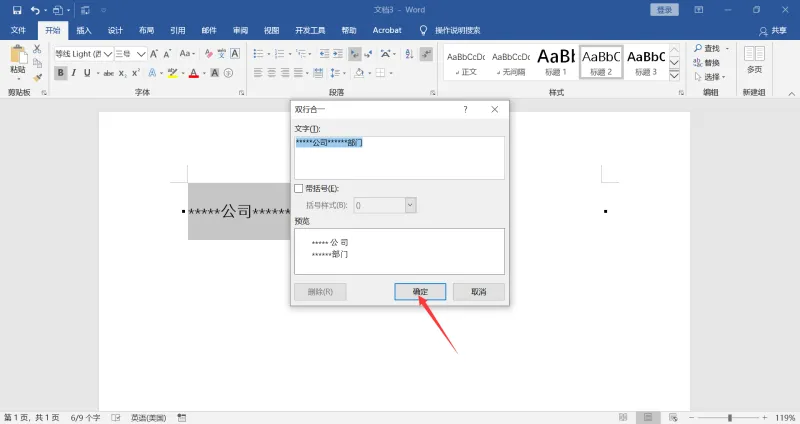Switch to web layout view in status bar
Image resolution: width=800 pixels, height=424 pixels.
click(673, 417)
